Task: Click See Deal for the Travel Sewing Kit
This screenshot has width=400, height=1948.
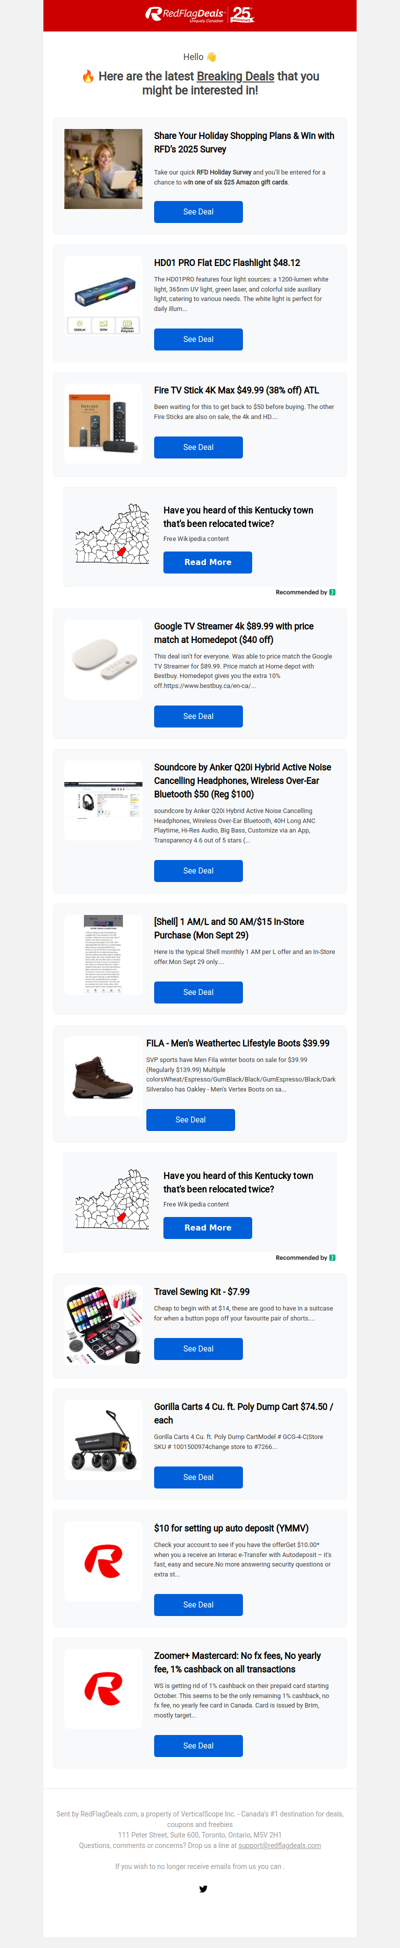Action: pyautogui.click(x=198, y=1349)
